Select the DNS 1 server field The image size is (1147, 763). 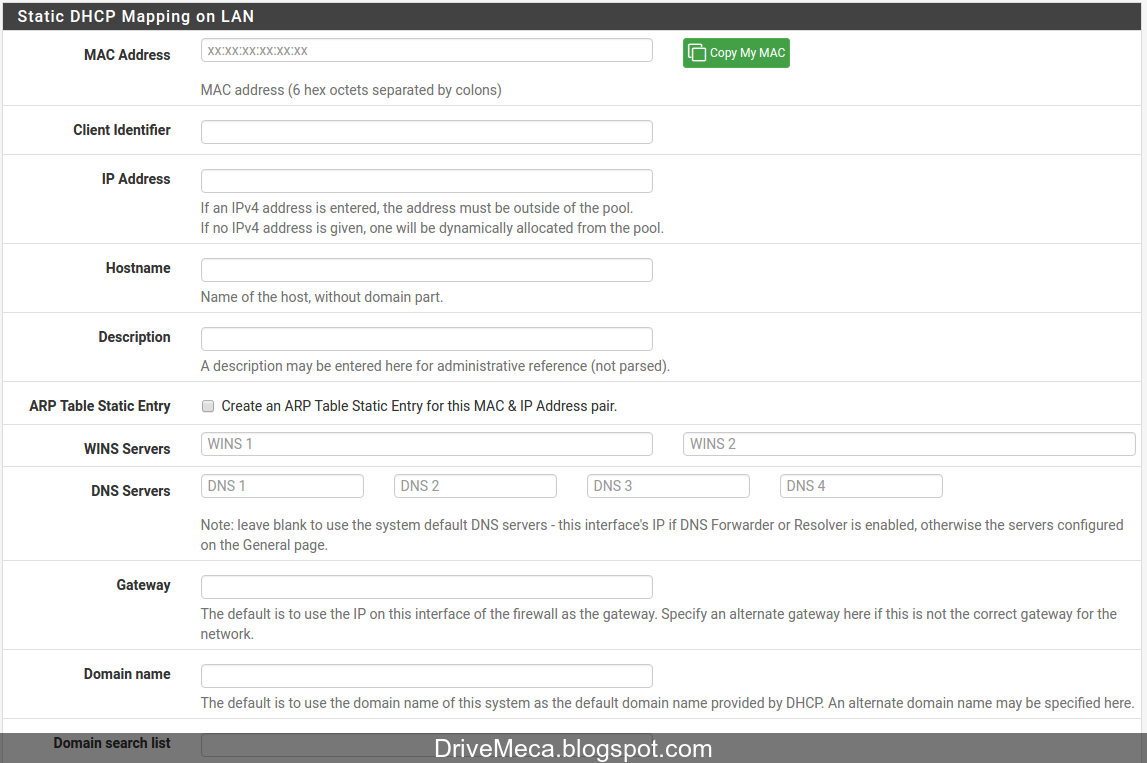[282, 486]
